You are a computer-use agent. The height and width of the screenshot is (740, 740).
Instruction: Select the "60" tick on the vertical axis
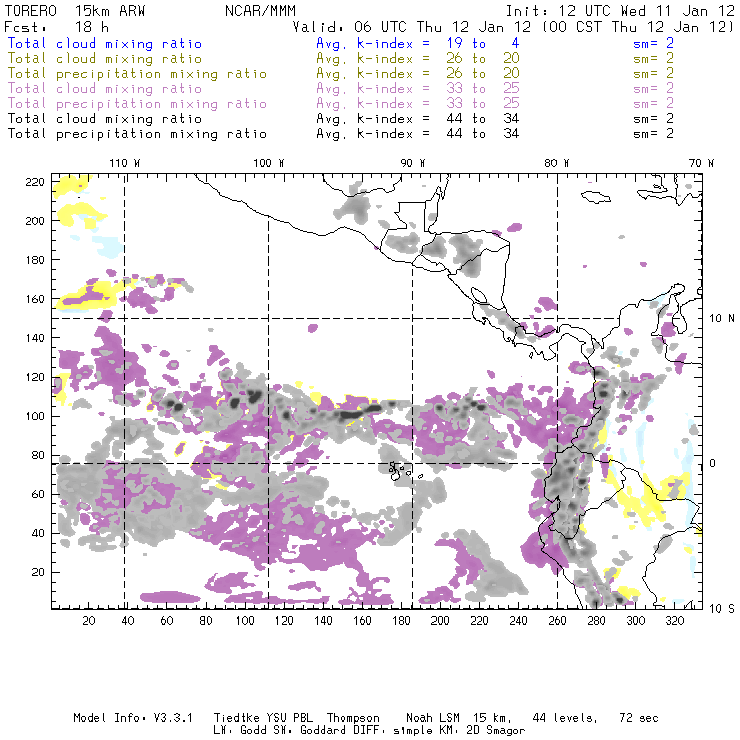pos(38,494)
